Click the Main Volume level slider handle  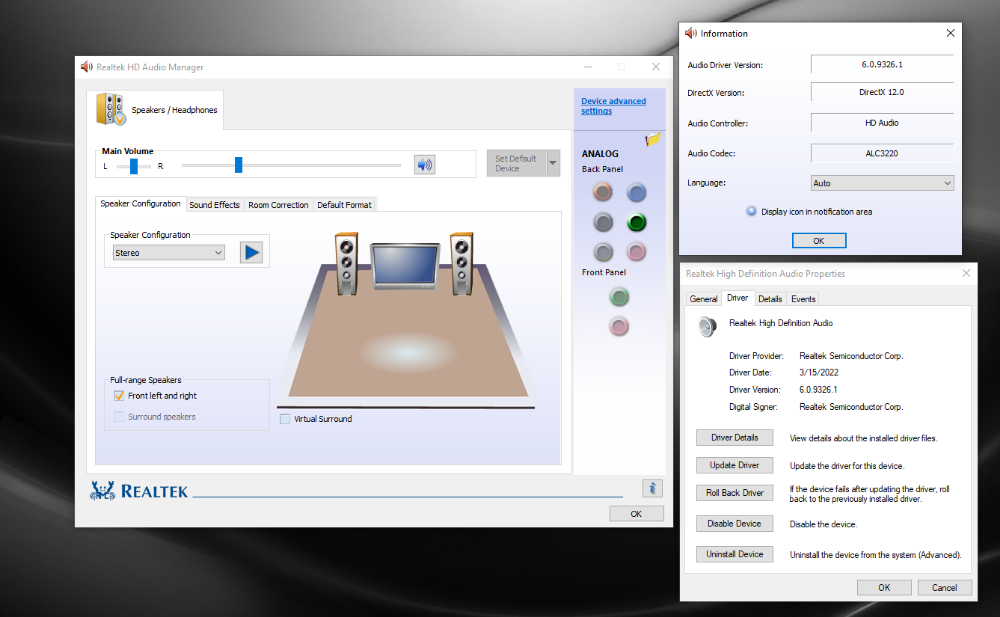click(x=238, y=165)
